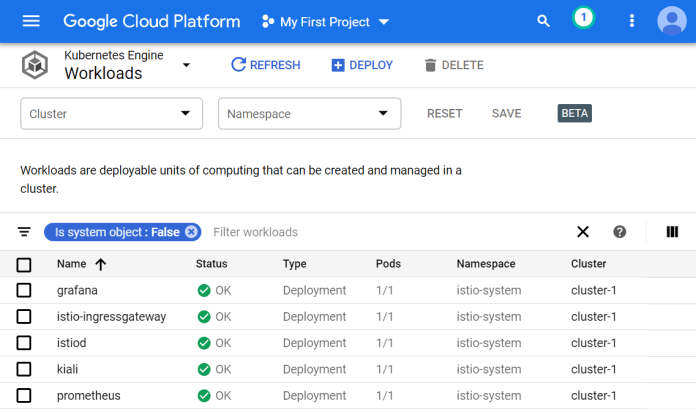Check the istiod row checkbox
This screenshot has width=696, height=412.
(24, 343)
